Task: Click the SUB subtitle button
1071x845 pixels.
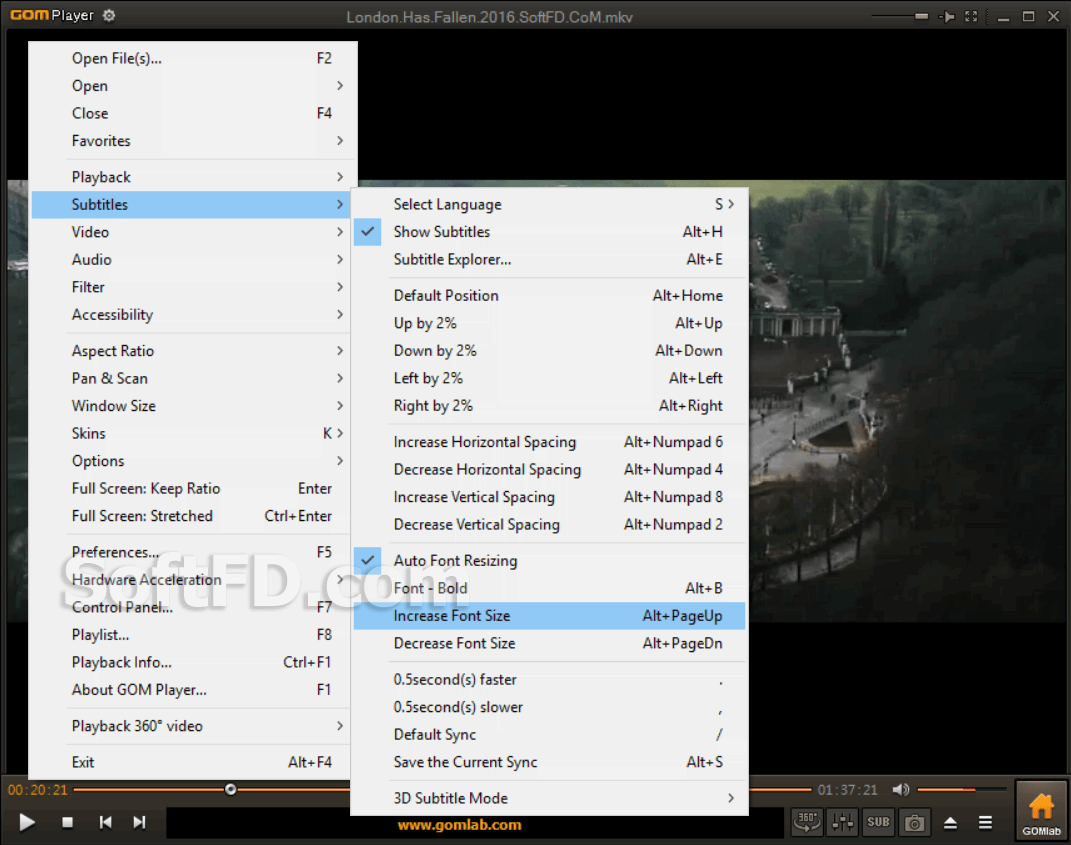Action: click(878, 822)
